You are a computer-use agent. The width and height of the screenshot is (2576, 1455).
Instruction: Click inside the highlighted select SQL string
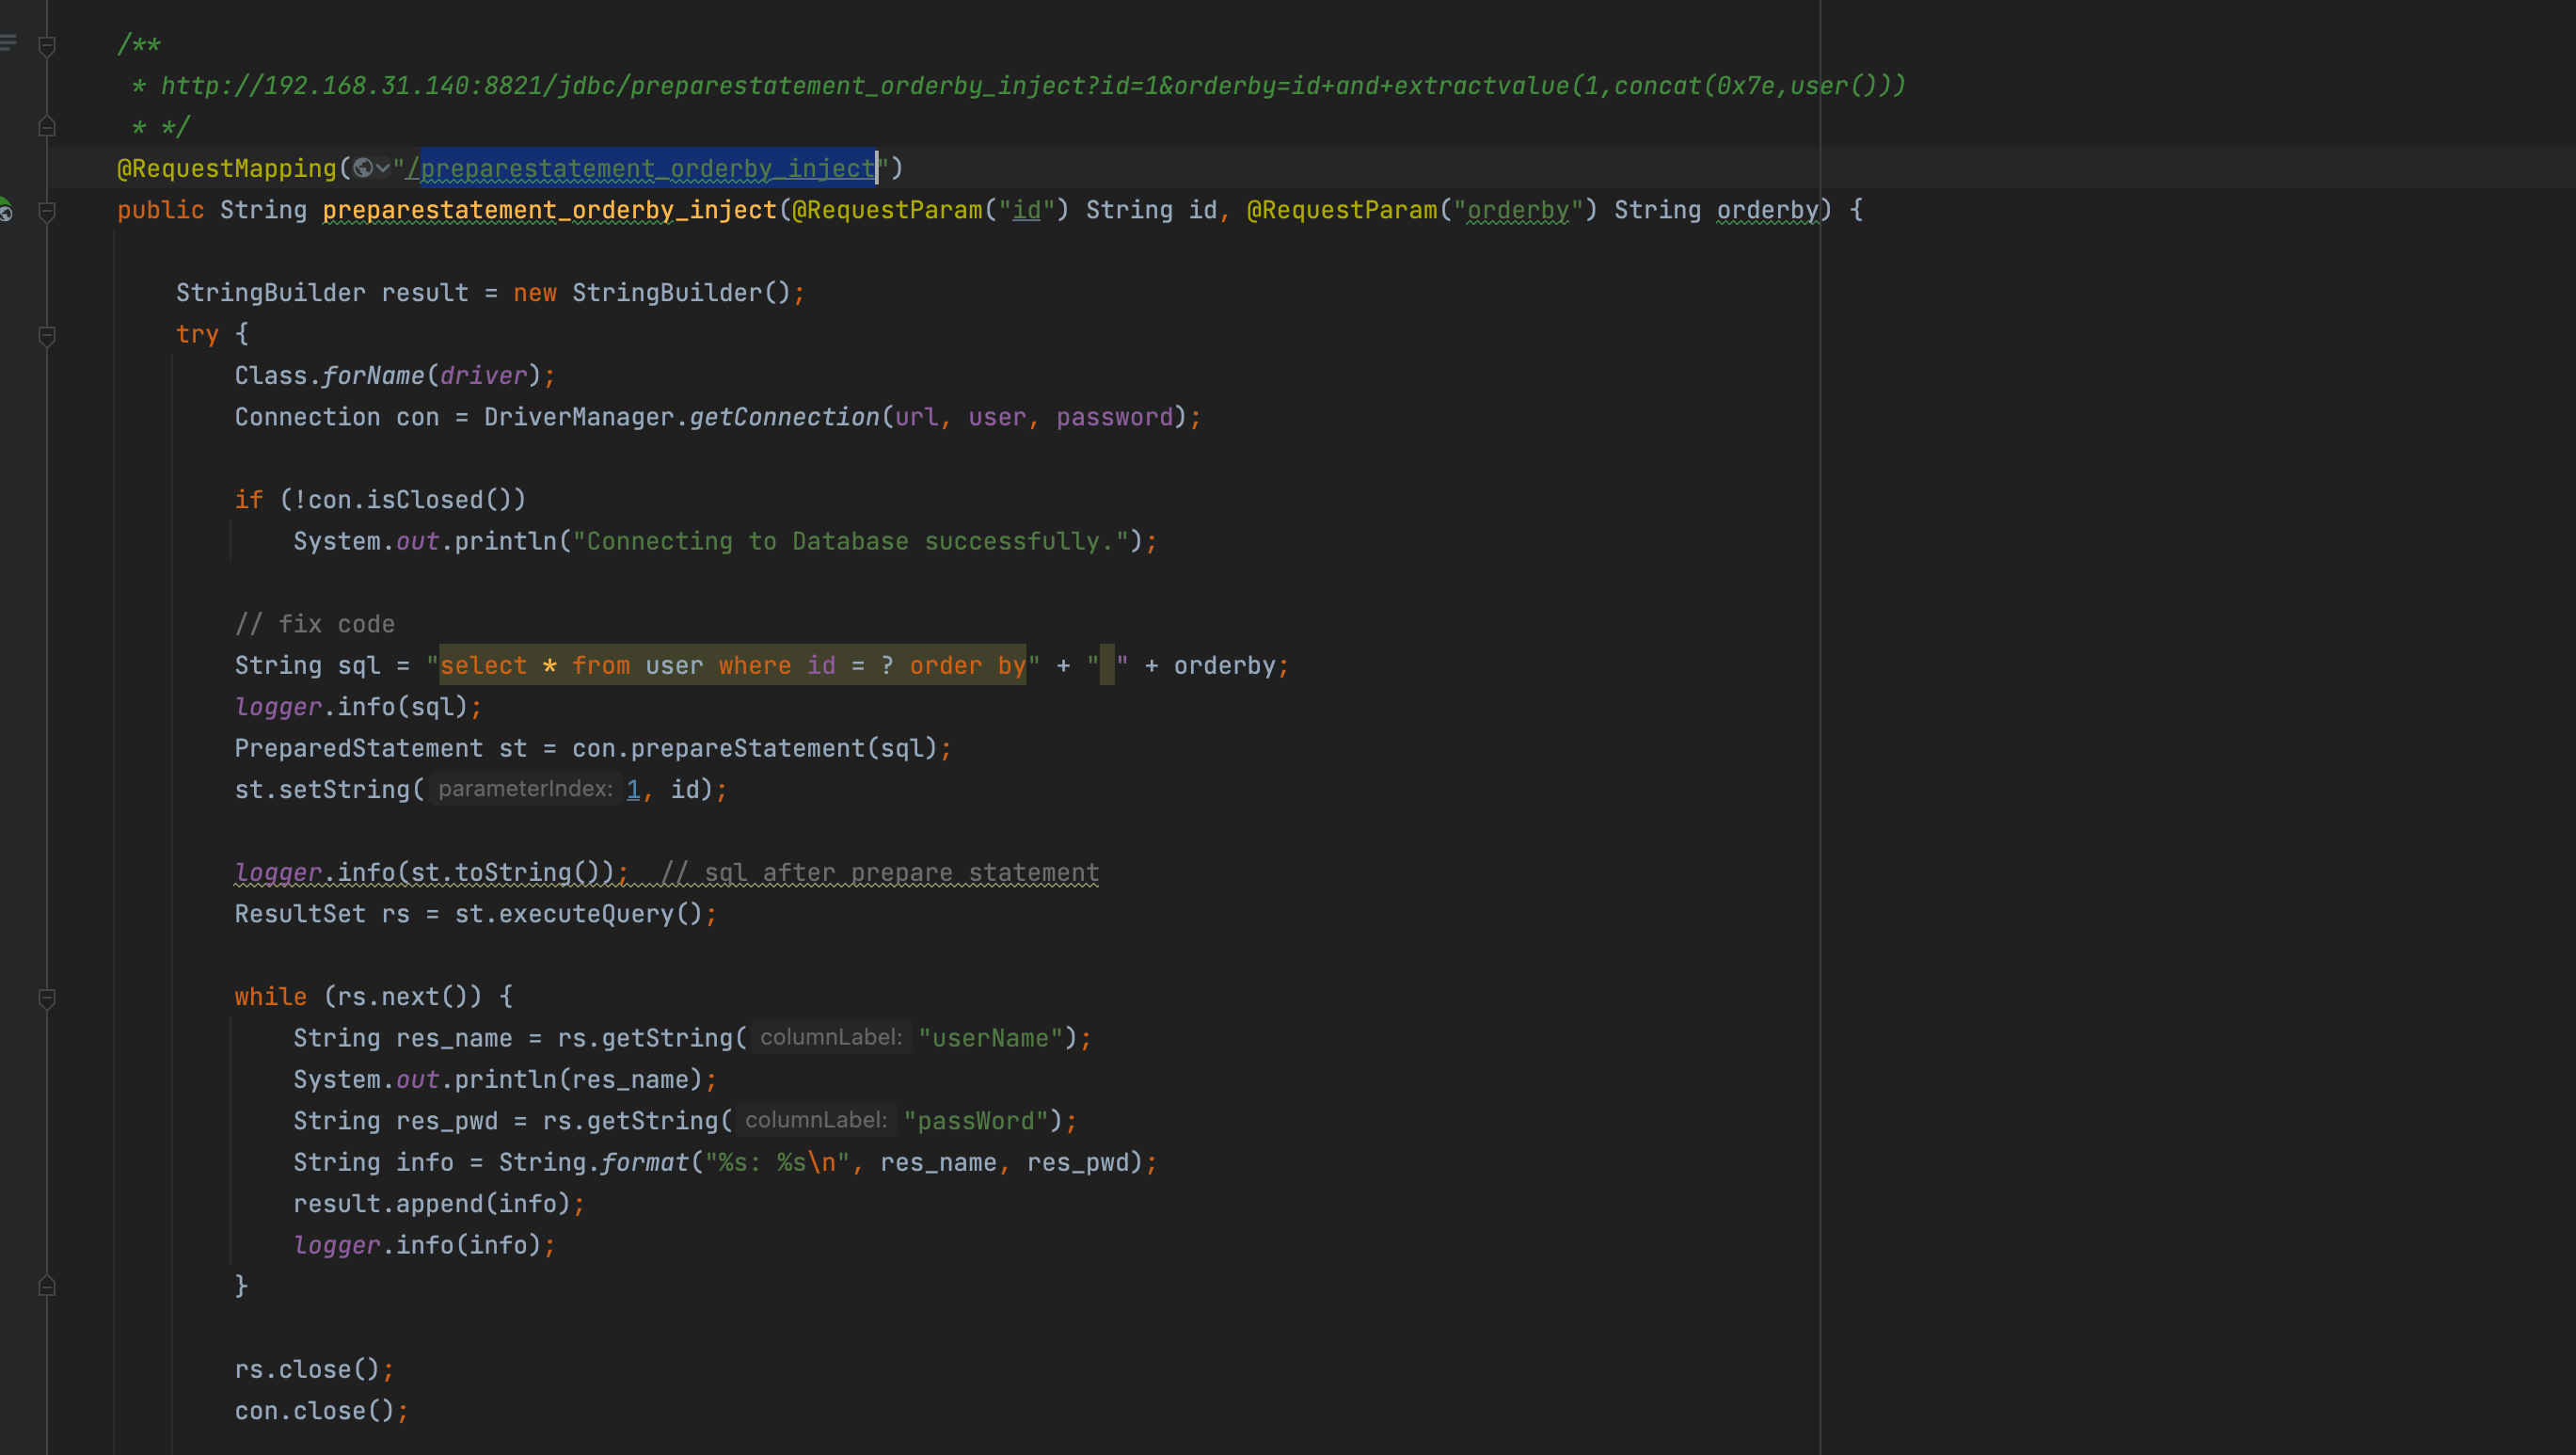pyautogui.click(x=732, y=665)
